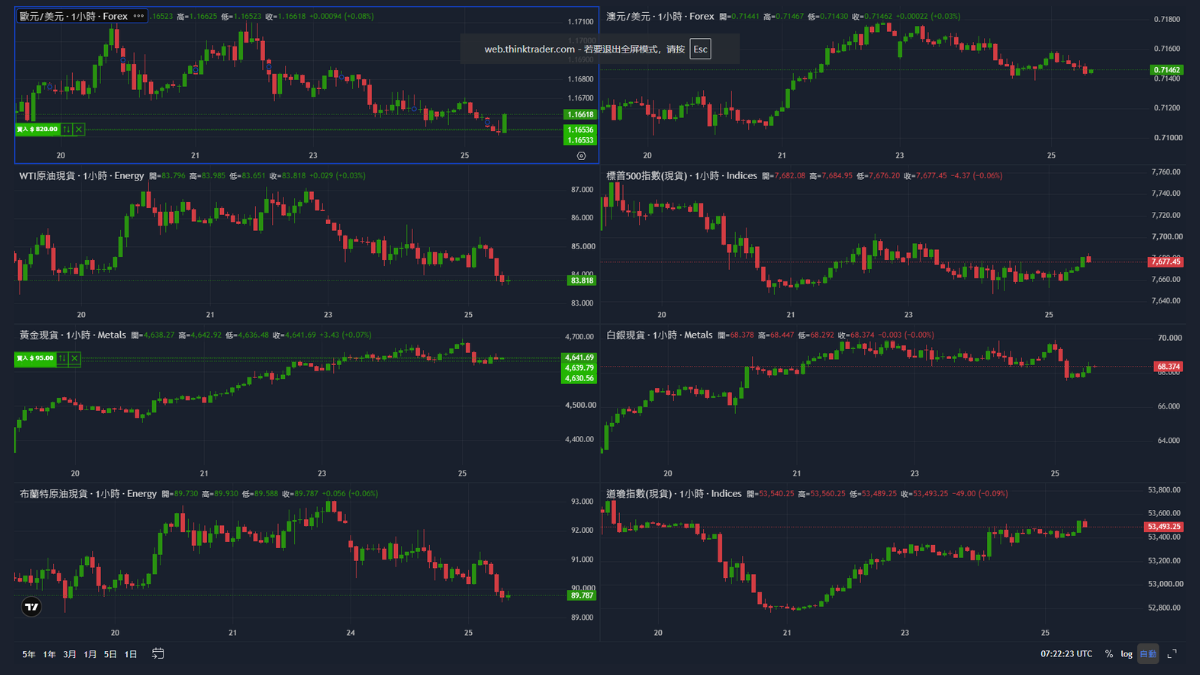Click Brent current price label 89.787
This screenshot has height=675, width=1200.
click(581, 596)
